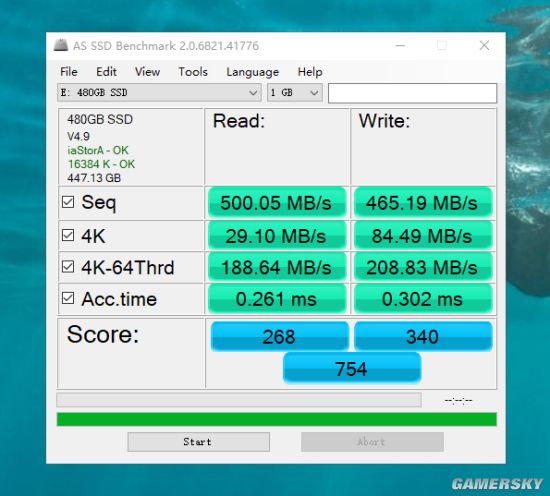This screenshot has height=496, width=550.
Task: Close the AS SSD Benchmark window
Action: click(x=484, y=45)
